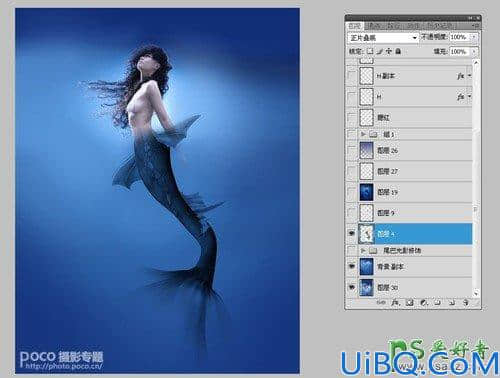
Task: Select the 图层 19 layer thumbnail
Action: pyautogui.click(x=367, y=192)
